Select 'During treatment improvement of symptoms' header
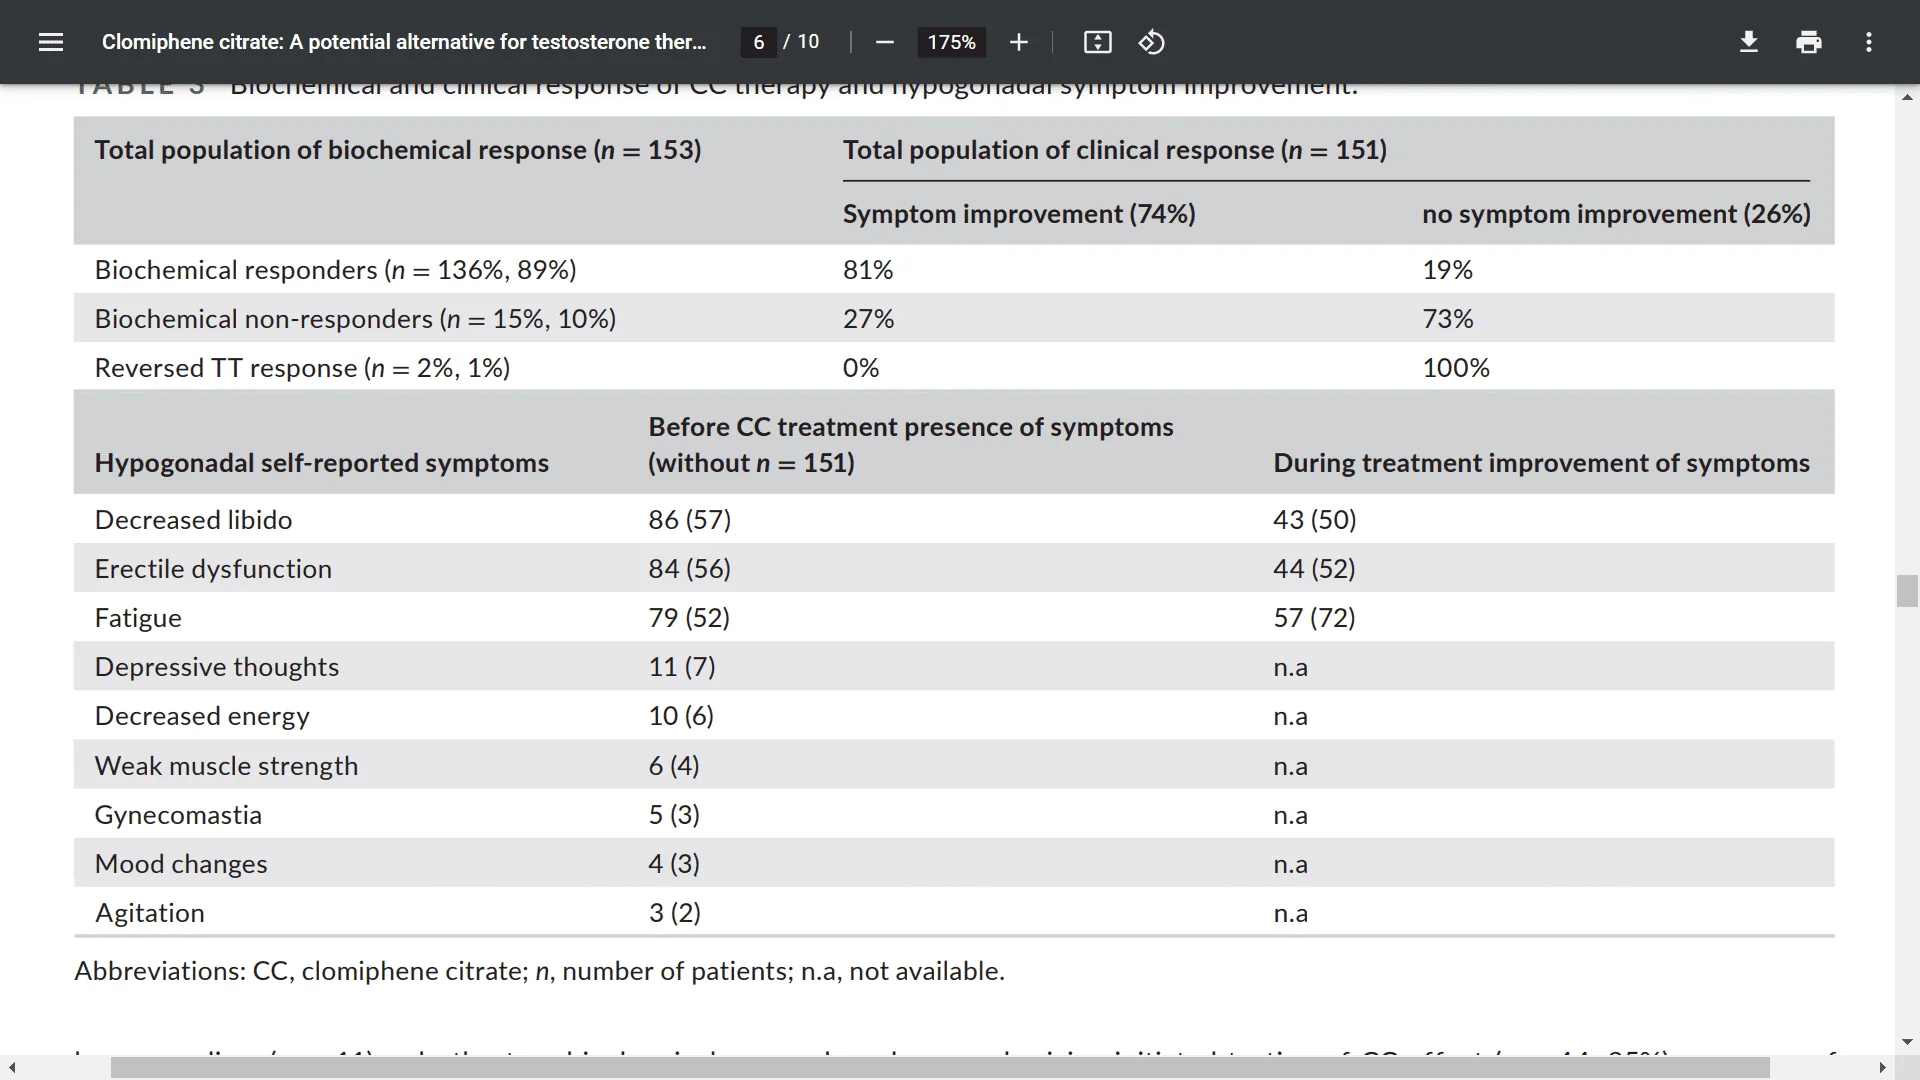The width and height of the screenshot is (1920, 1080). point(1541,463)
